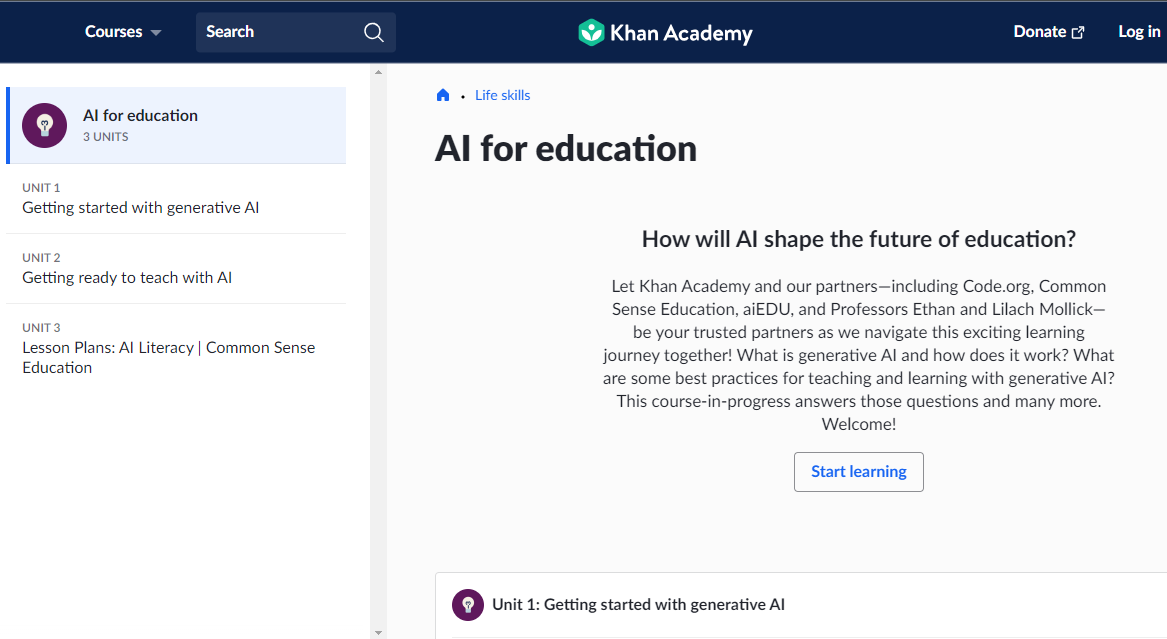
Task: Click the AI for education lightbulb icon in the sidebar
Action: pos(45,125)
